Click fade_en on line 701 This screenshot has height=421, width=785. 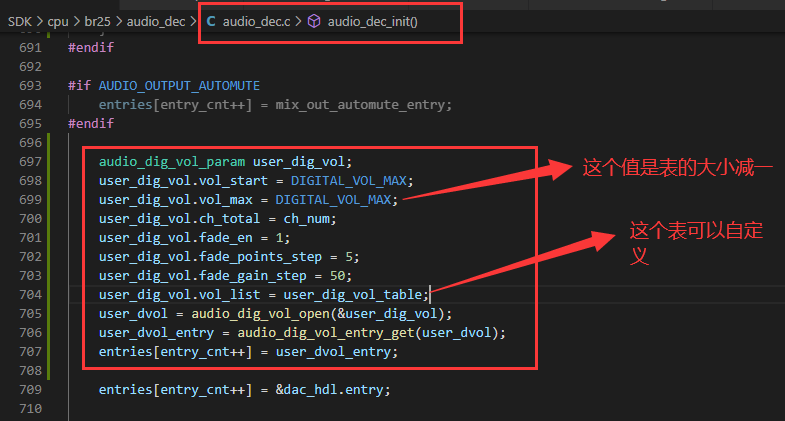click(x=226, y=238)
